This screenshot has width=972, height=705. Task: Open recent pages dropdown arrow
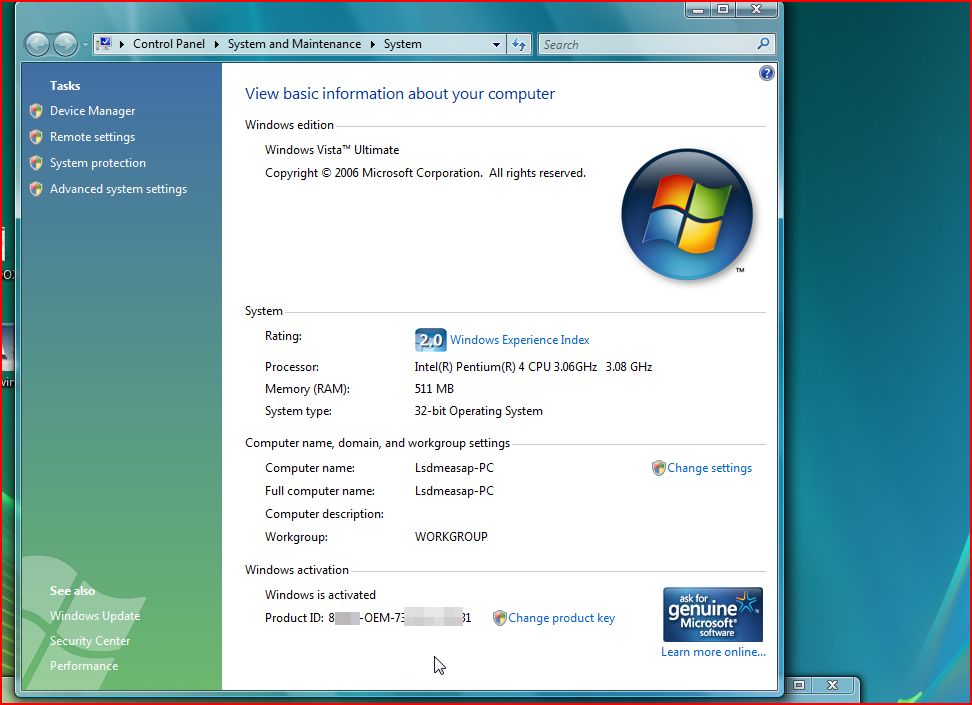coord(85,45)
